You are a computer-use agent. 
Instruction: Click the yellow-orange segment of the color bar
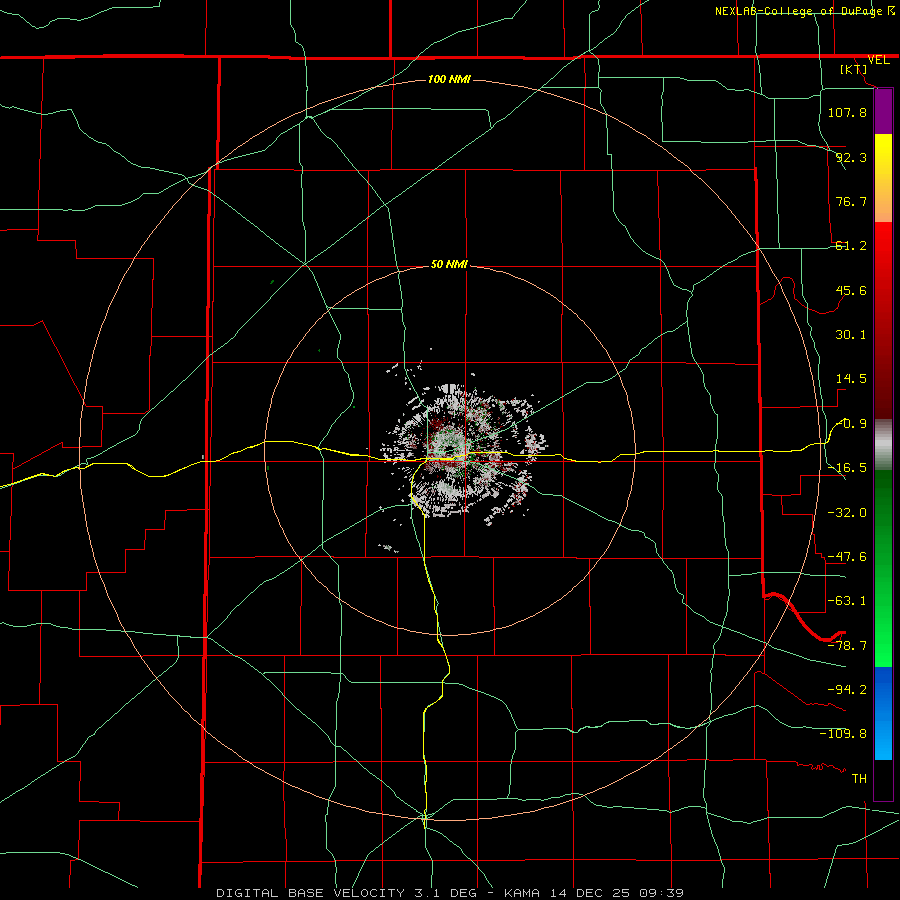(x=883, y=178)
